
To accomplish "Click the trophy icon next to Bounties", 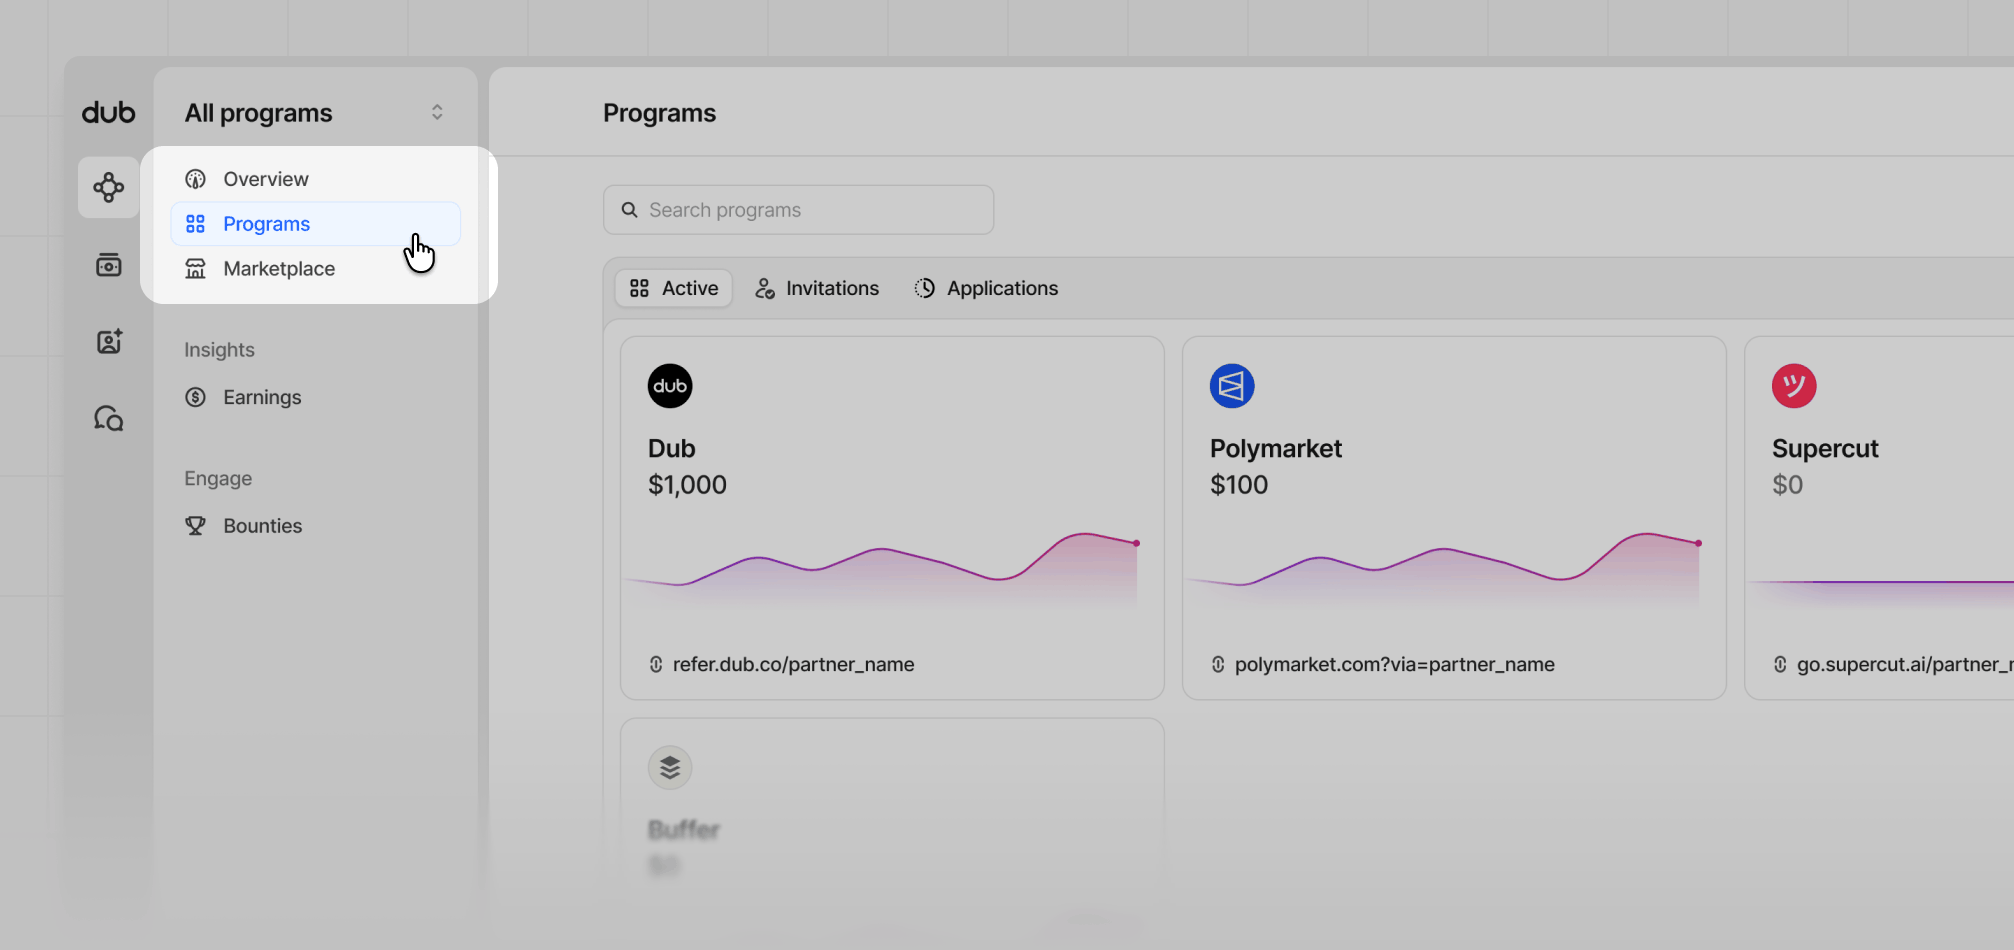I will tap(196, 526).
